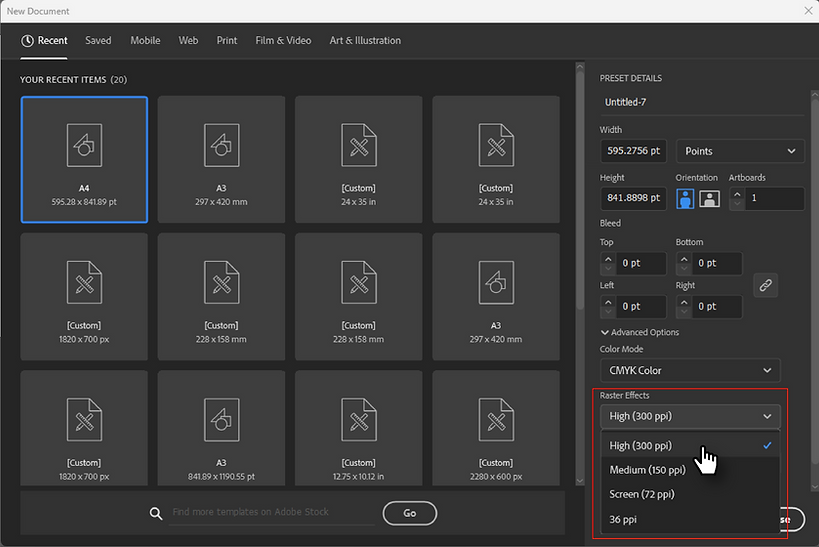The width and height of the screenshot is (819, 547).
Task: Choose the 36 ppi raster option
Action: 690,519
